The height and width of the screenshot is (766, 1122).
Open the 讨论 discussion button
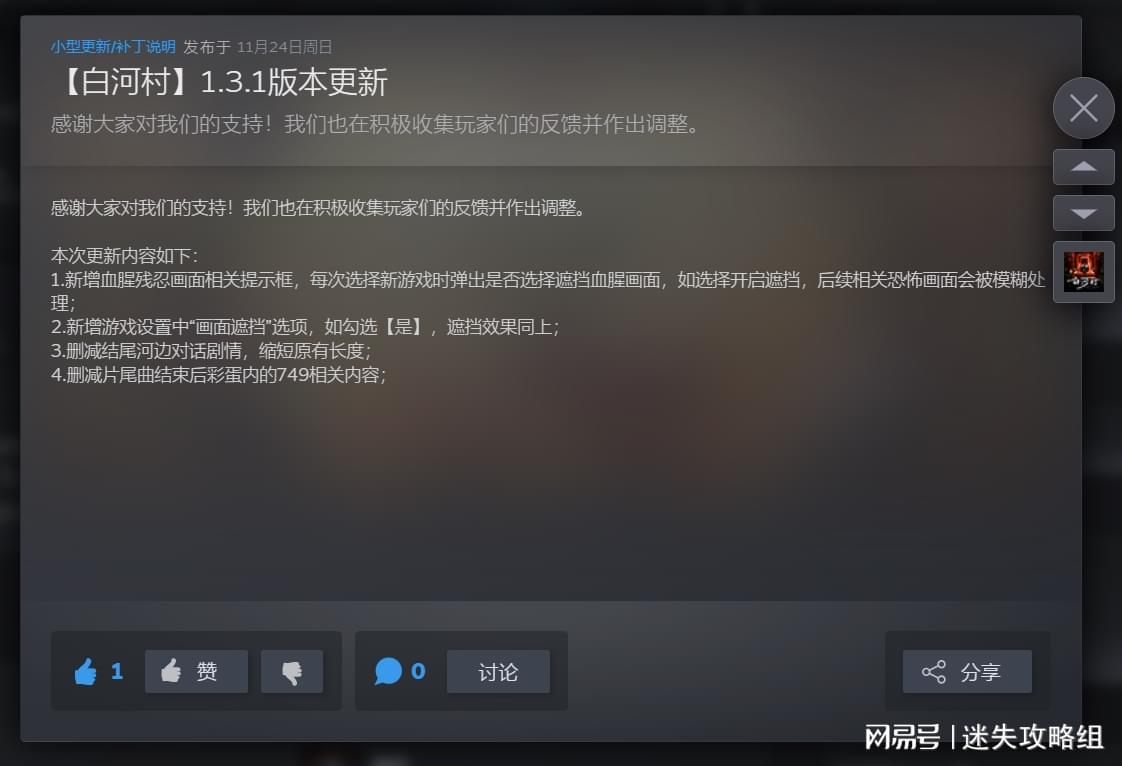(x=498, y=672)
